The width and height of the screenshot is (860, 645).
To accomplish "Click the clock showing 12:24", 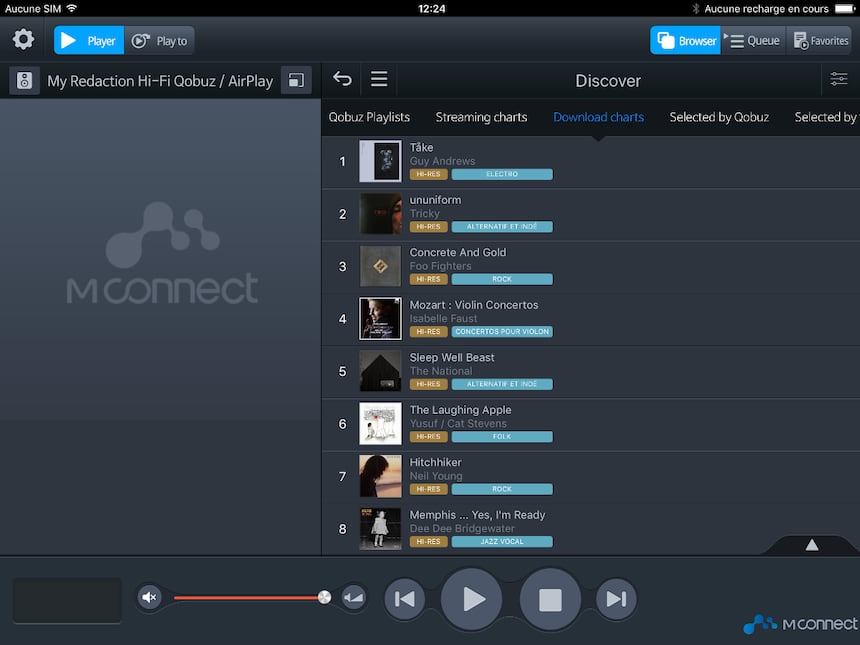I will tap(432, 8).
